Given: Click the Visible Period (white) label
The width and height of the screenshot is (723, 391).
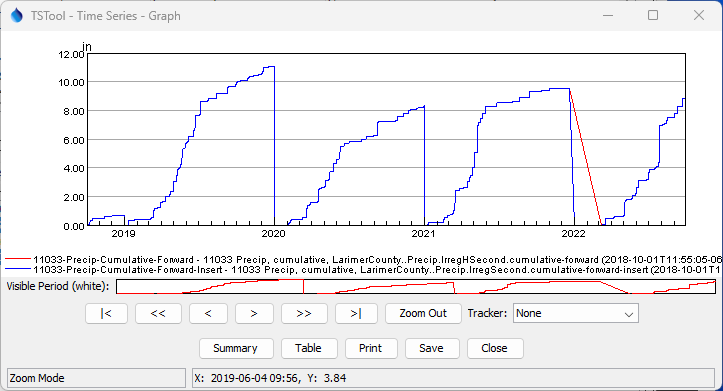Looking at the screenshot, I should (58, 286).
